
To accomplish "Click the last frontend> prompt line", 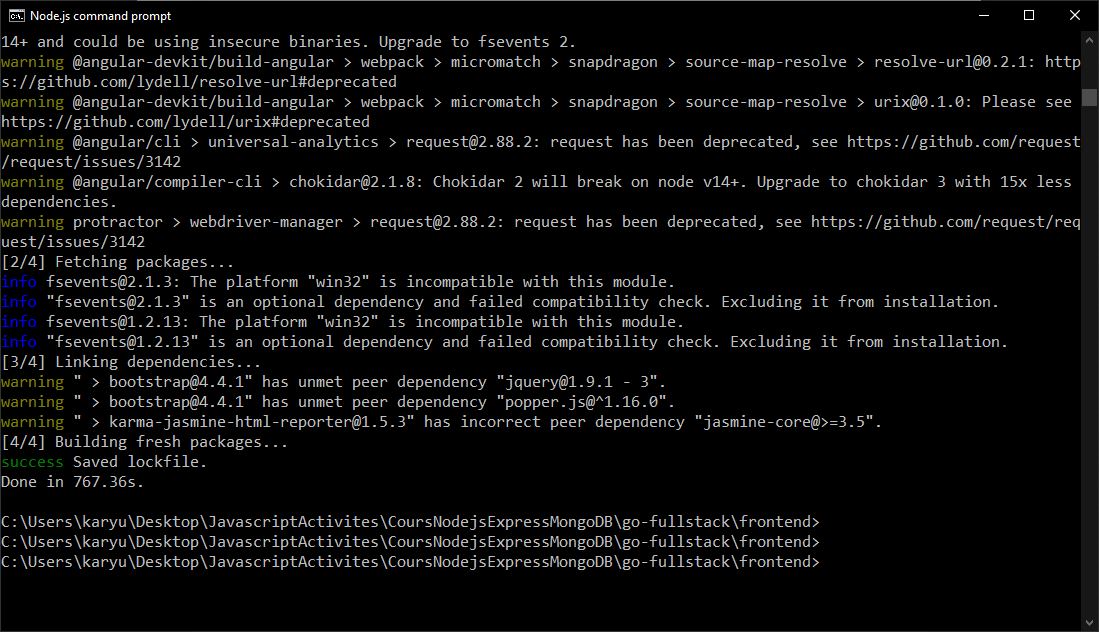I will 410,562.
